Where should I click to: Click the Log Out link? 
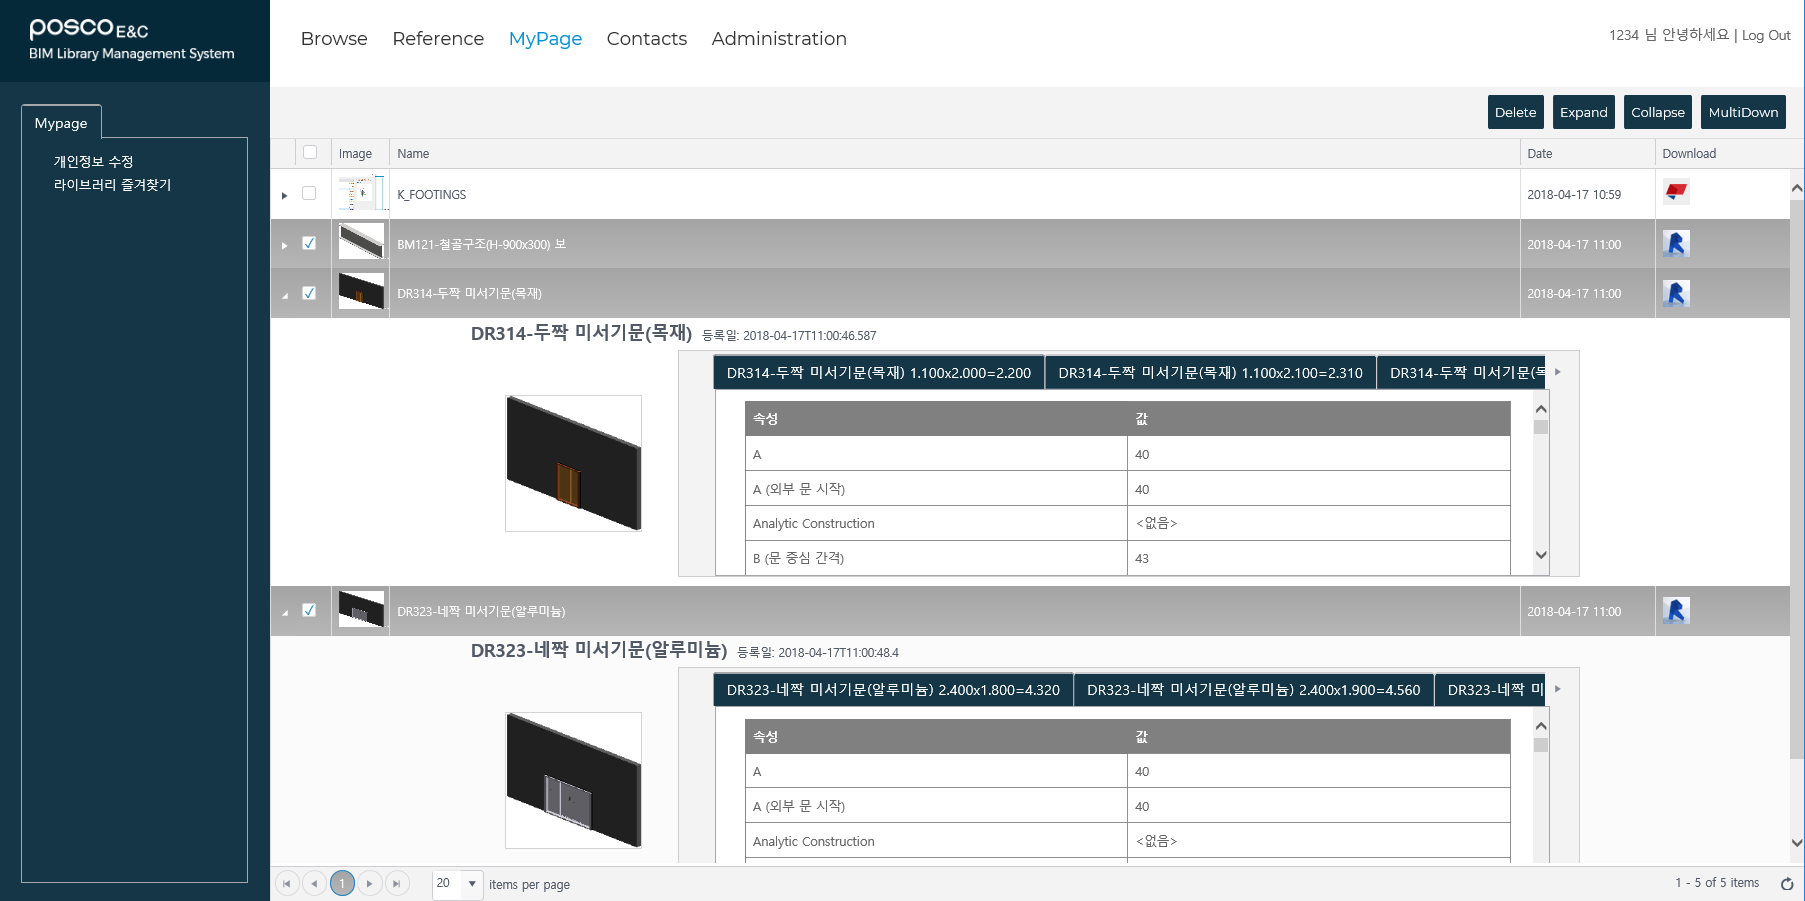pos(1766,35)
